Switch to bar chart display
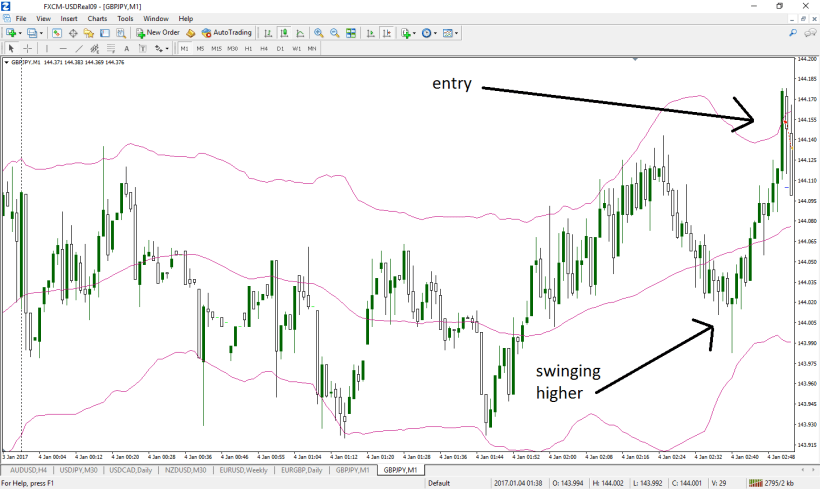The width and height of the screenshot is (820, 489). [268, 33]
